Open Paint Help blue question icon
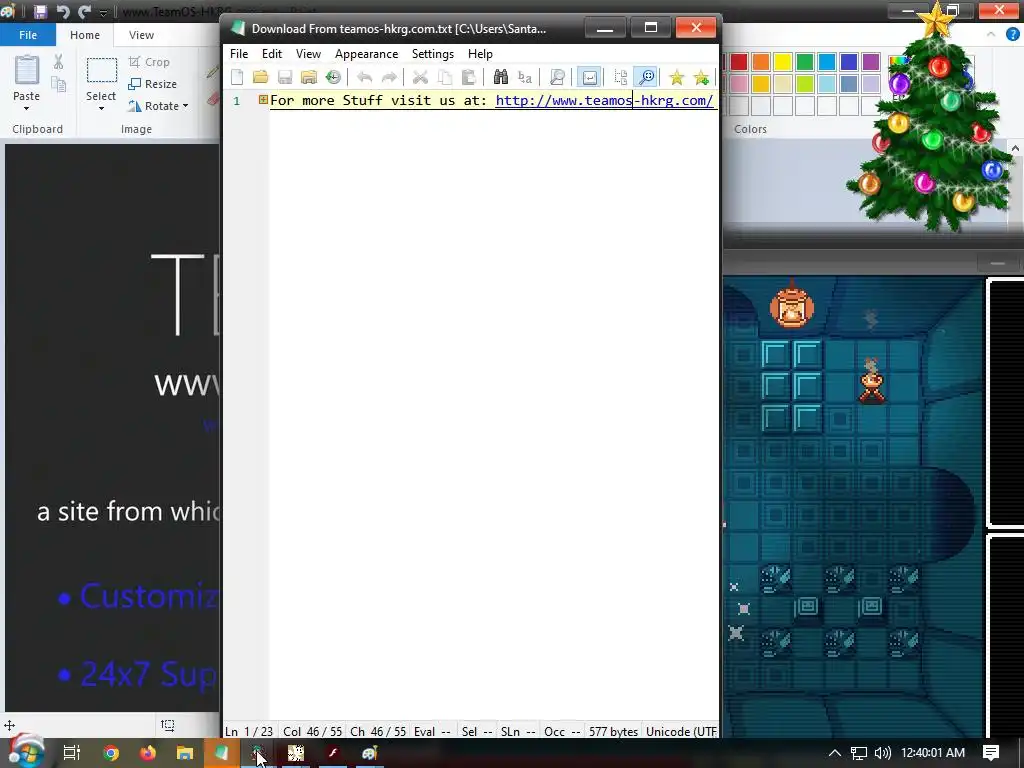 1012,35
